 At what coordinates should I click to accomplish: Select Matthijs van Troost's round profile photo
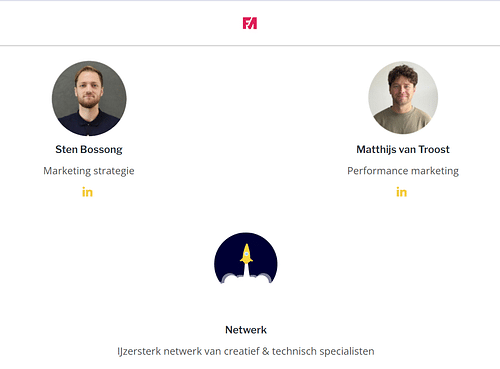click(403, 98)
